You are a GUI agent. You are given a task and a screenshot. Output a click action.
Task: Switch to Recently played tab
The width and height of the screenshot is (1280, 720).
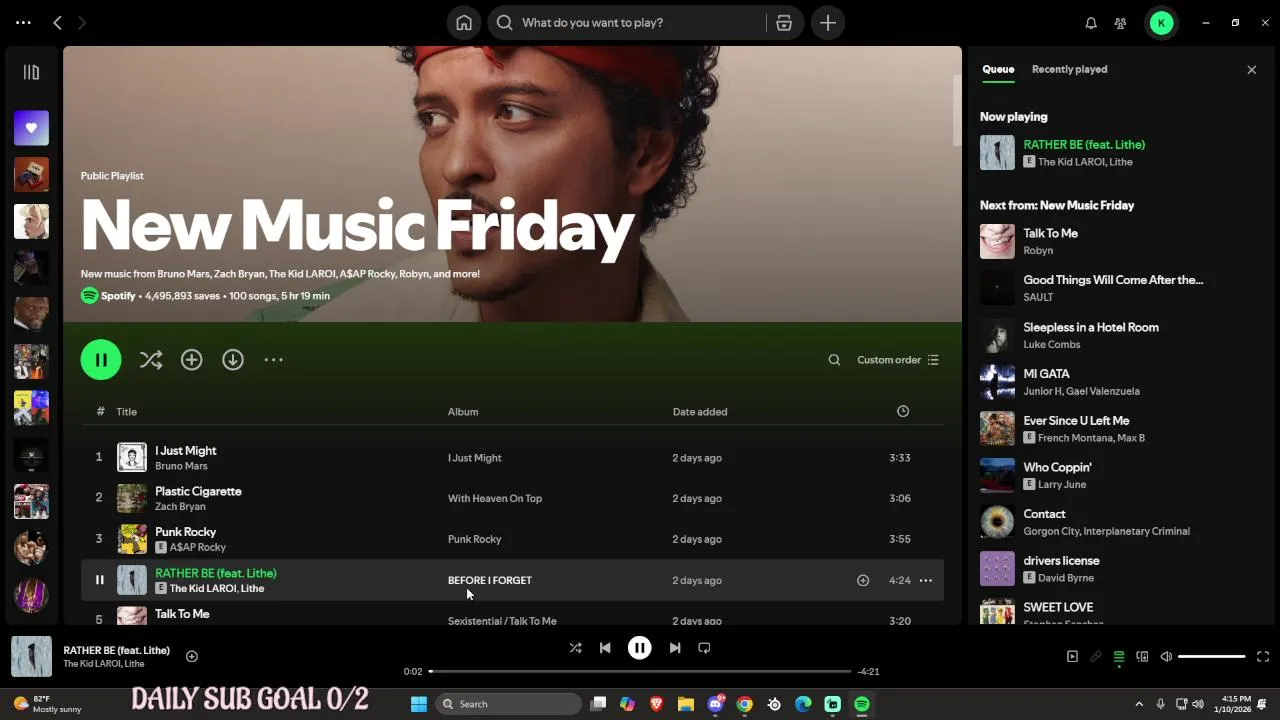click(1069, 69)
